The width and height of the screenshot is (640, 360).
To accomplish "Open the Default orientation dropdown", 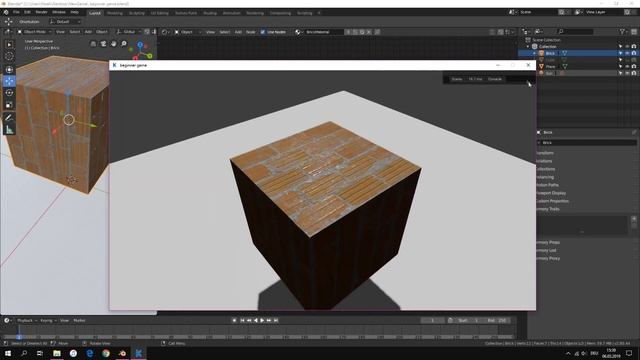I will (64, 22).
